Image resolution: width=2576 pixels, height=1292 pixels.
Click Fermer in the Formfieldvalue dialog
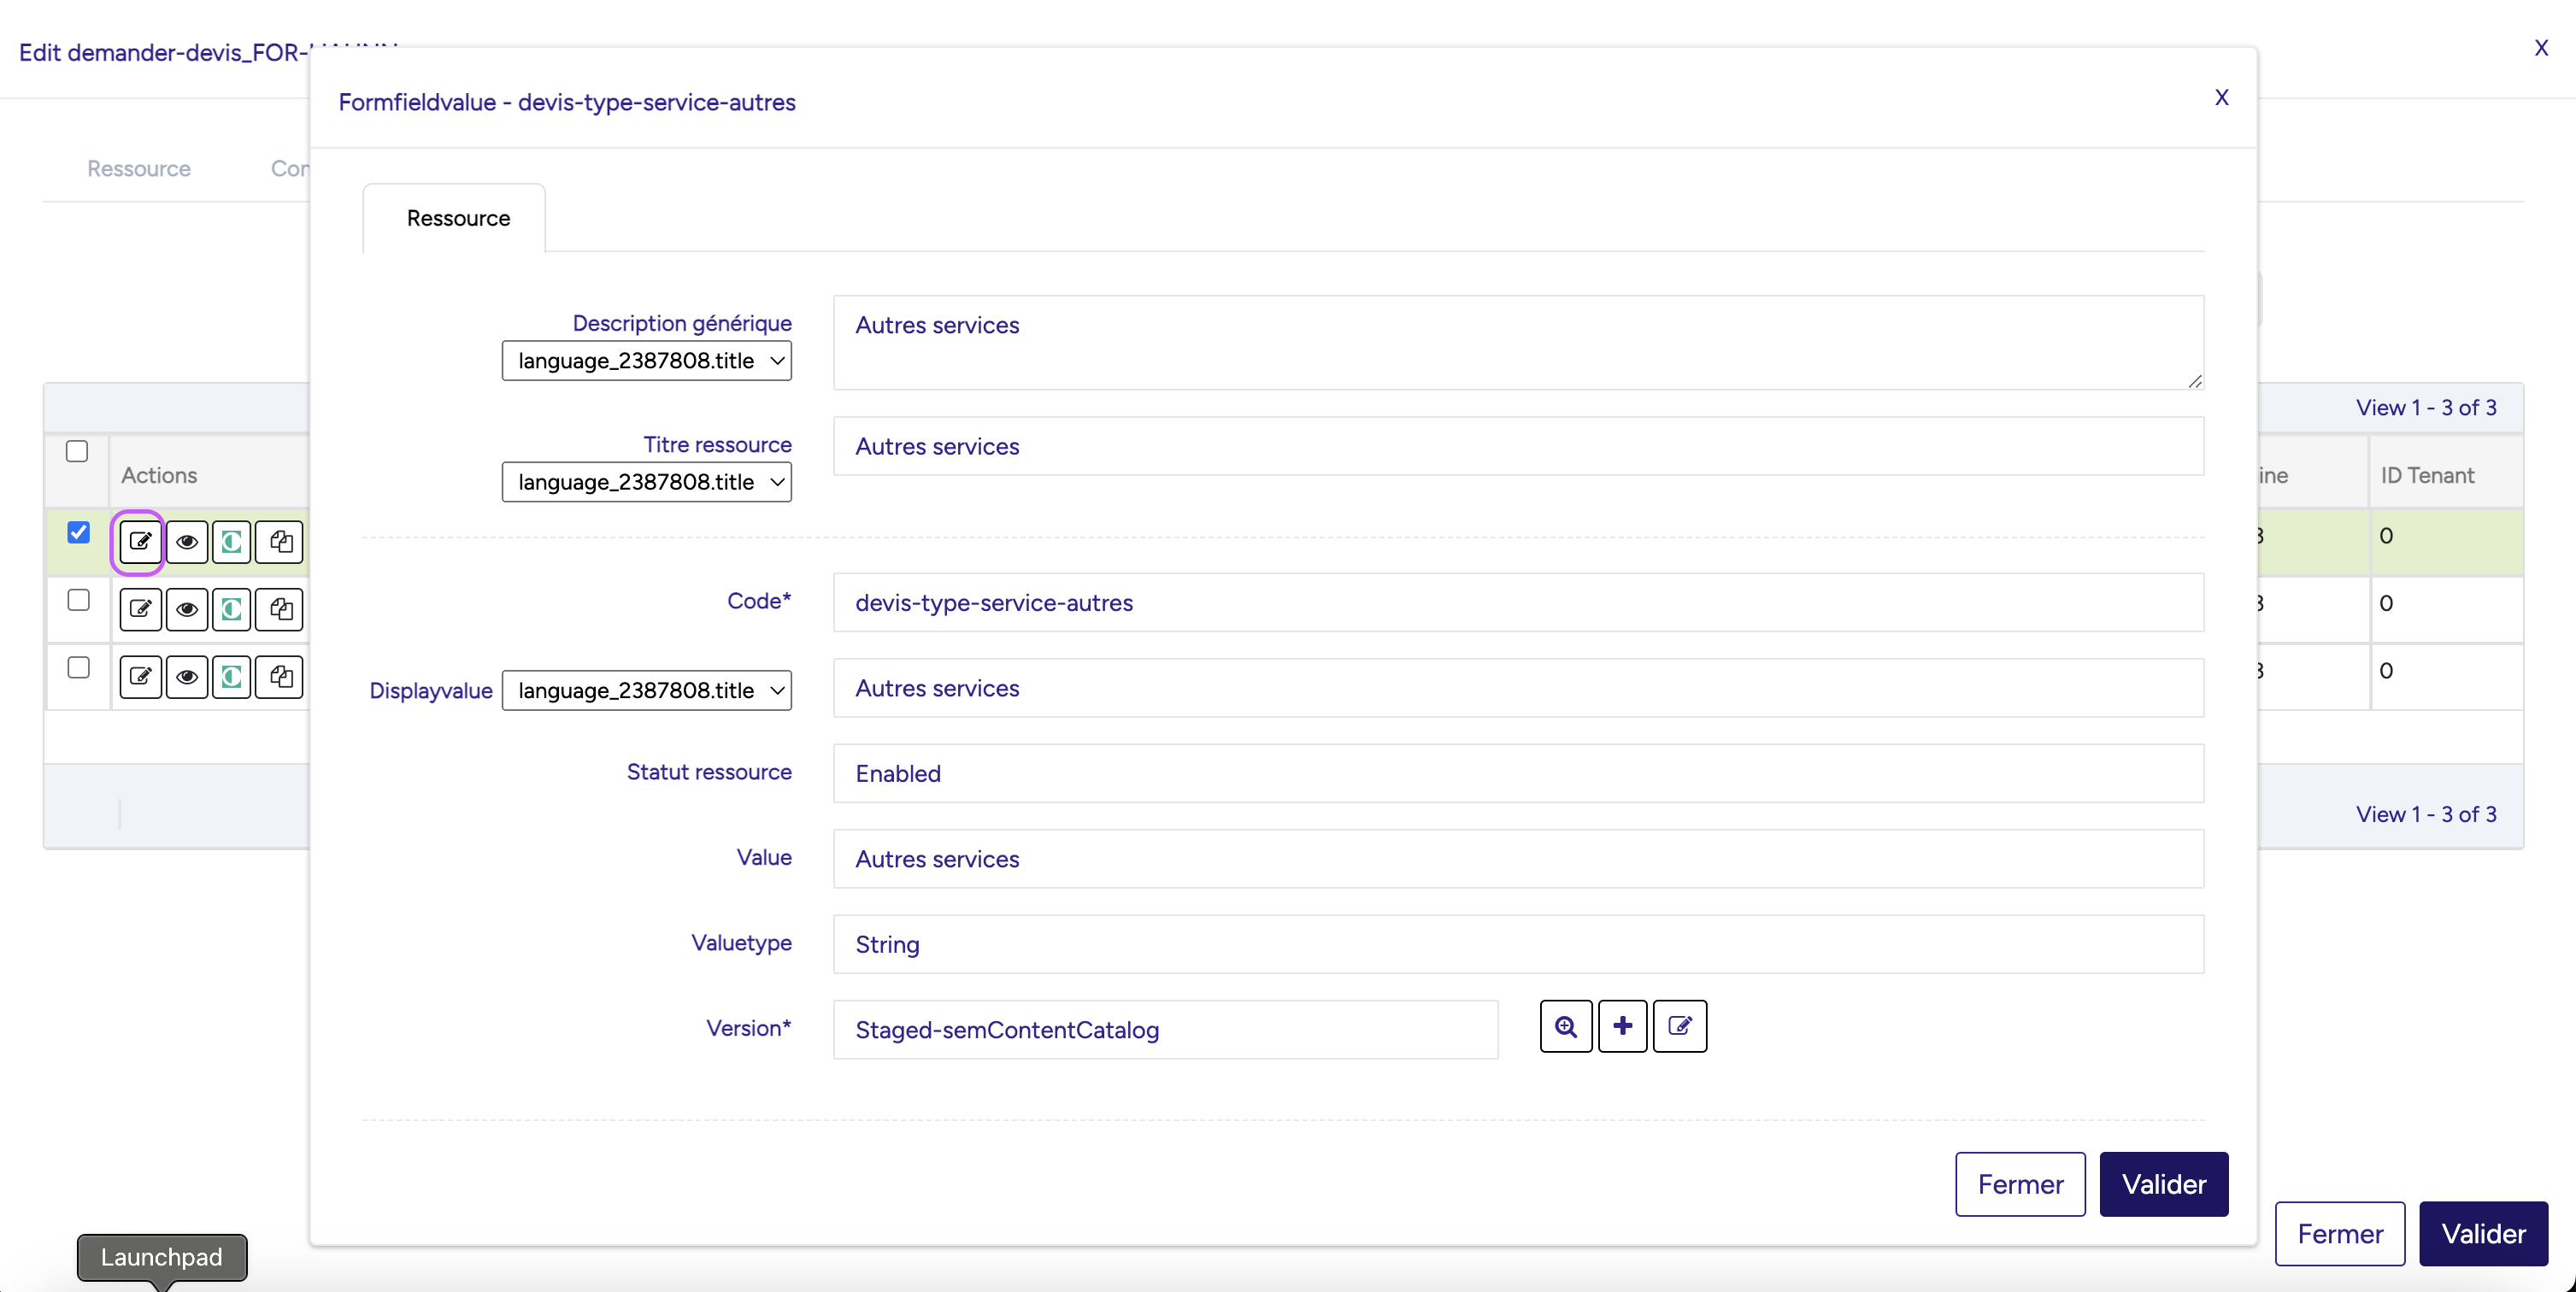pos(2020,1184)
